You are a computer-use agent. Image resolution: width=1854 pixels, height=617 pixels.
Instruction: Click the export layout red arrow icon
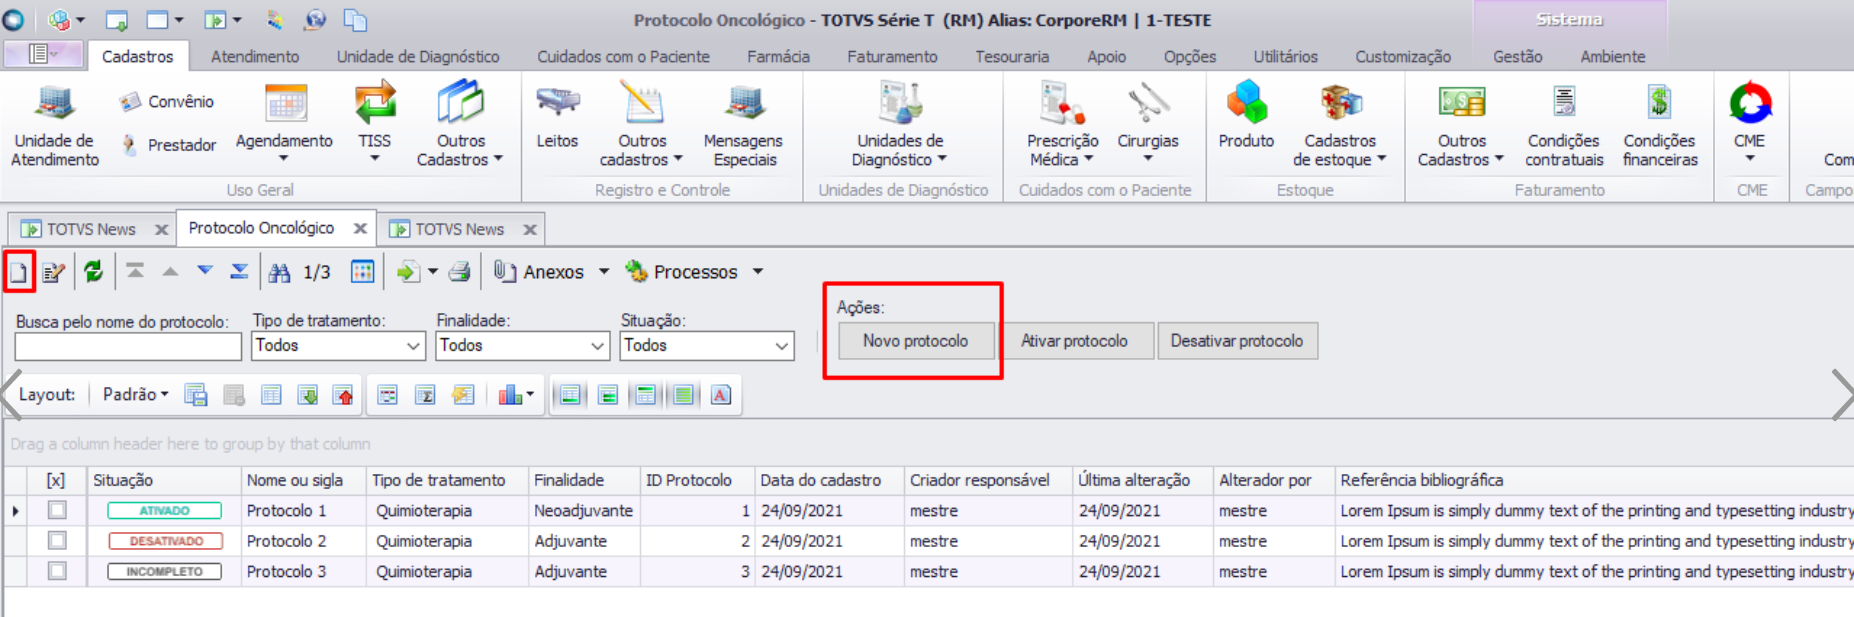344,395
